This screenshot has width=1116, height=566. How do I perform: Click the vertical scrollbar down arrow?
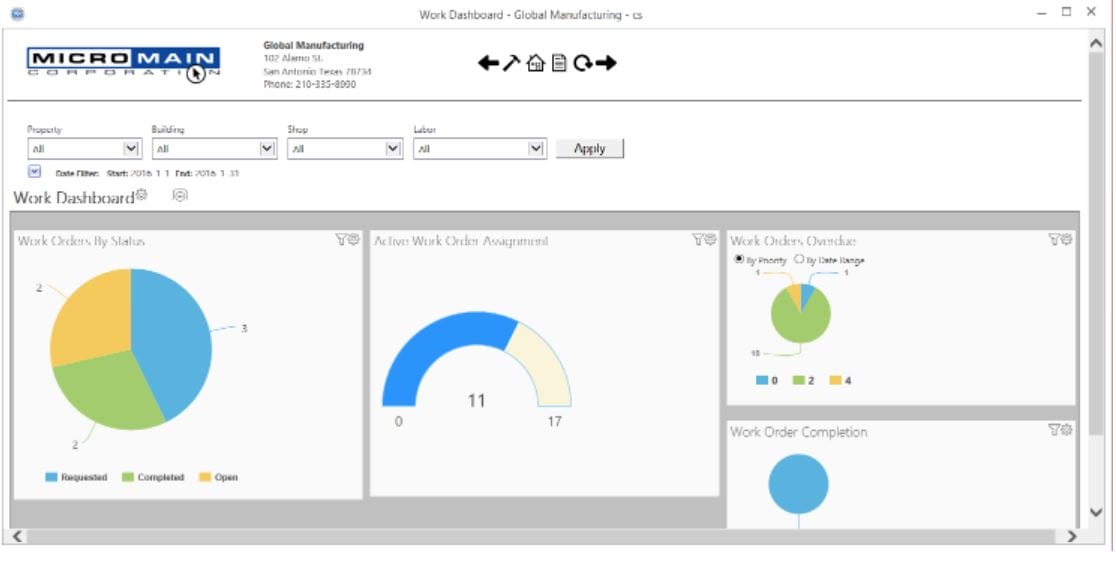(x=1095, y=512)
